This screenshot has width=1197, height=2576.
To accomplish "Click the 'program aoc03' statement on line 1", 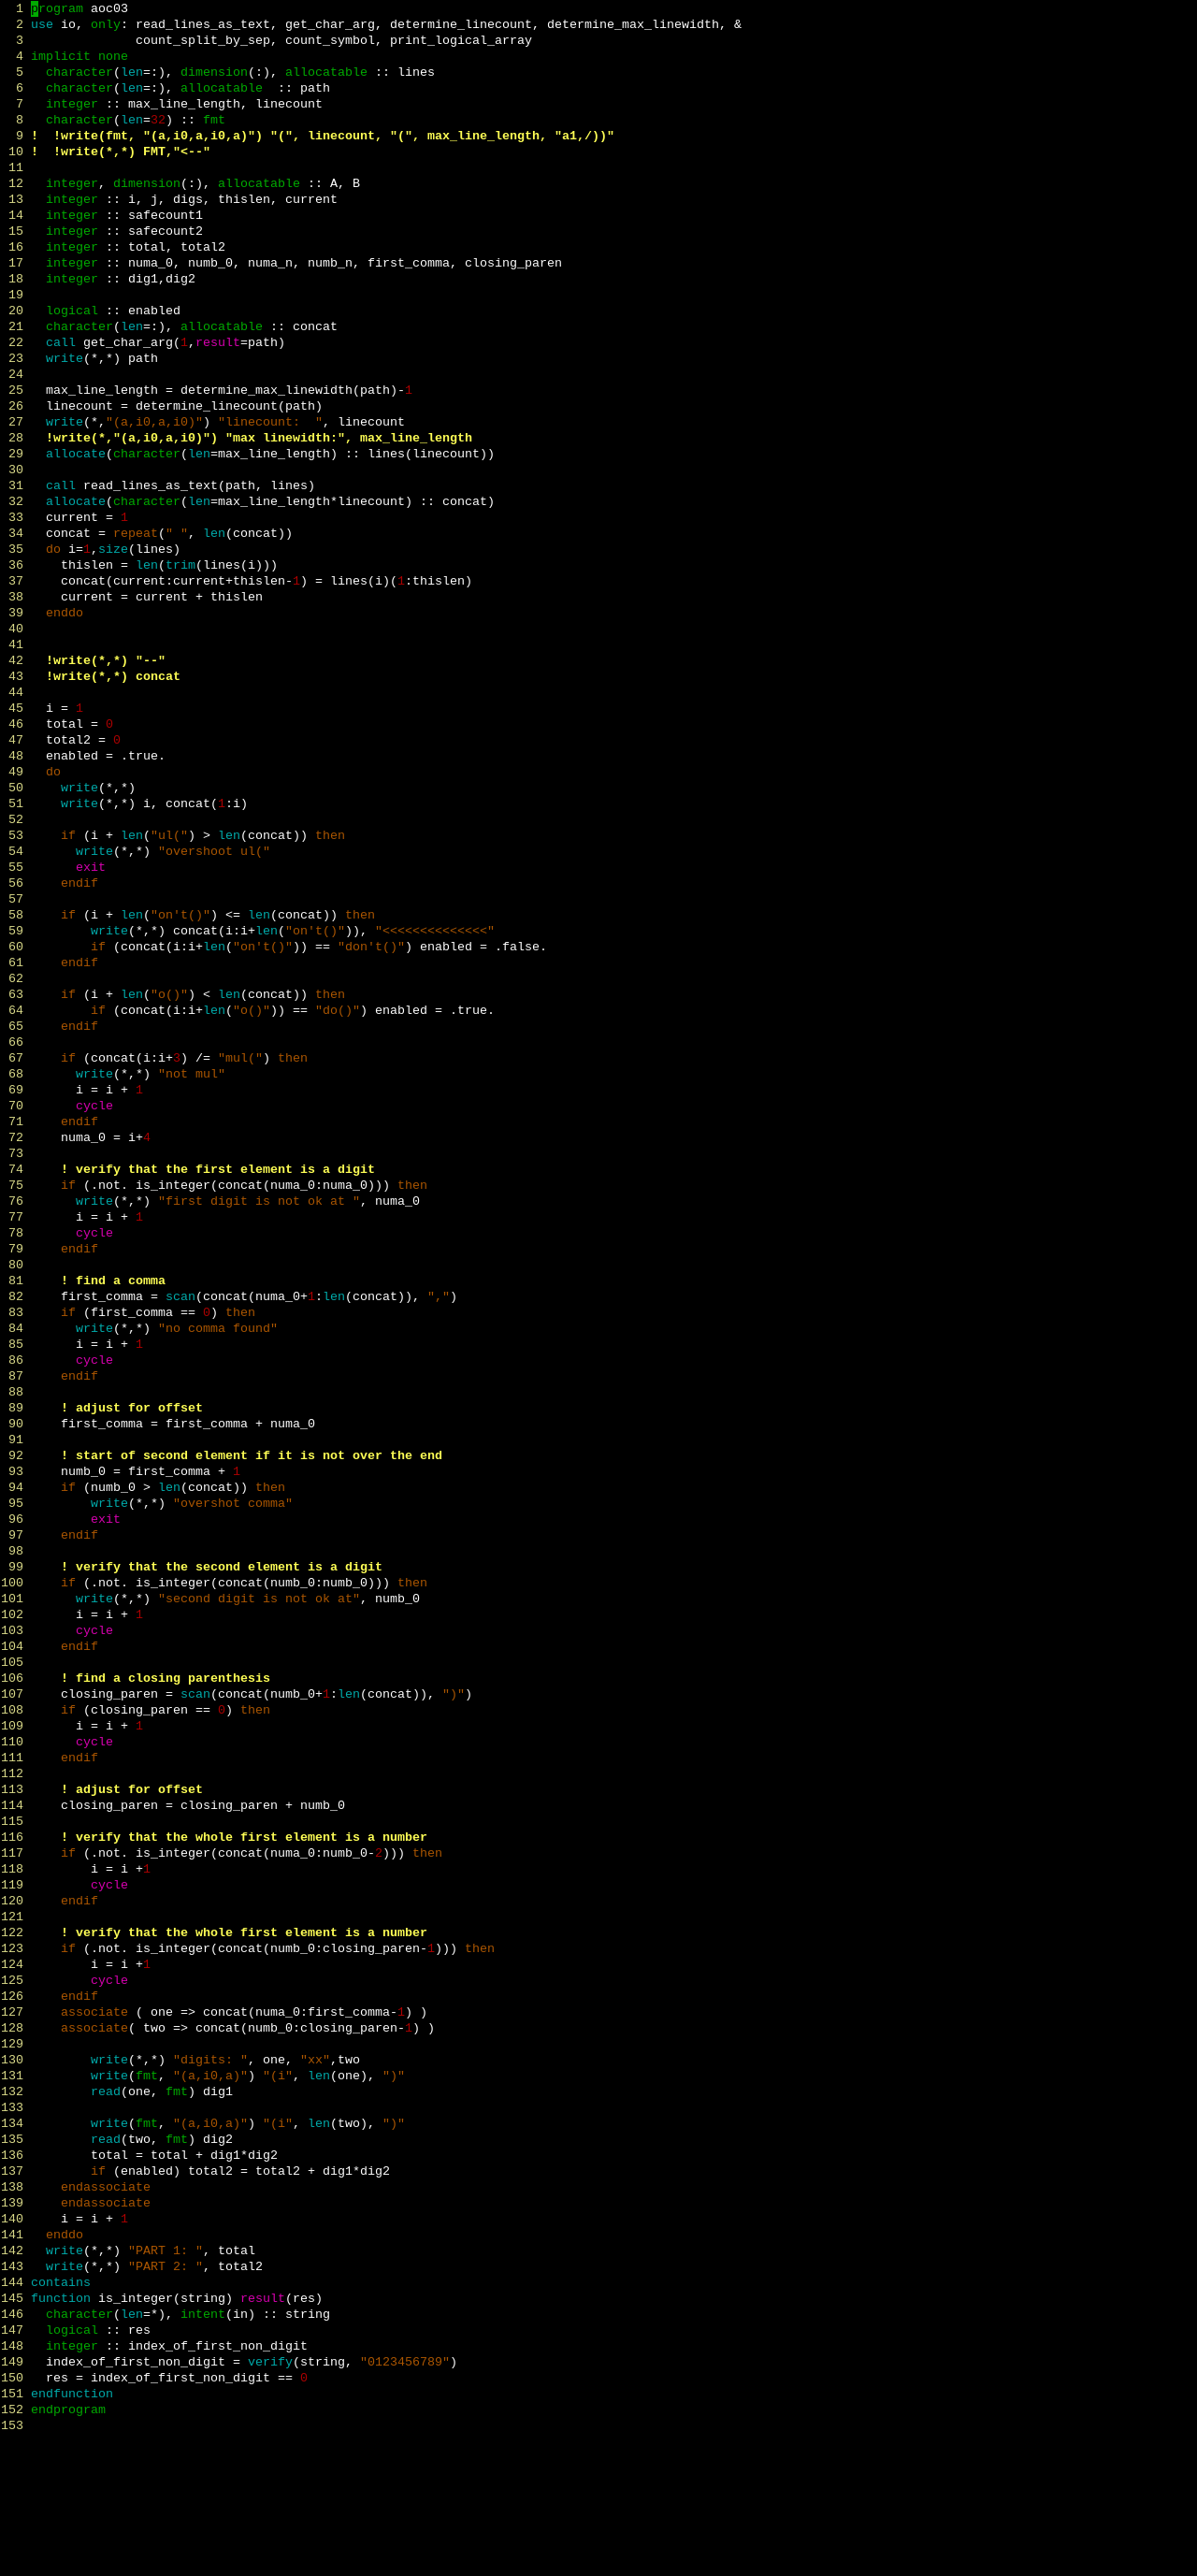I will (x=79, y=9).
